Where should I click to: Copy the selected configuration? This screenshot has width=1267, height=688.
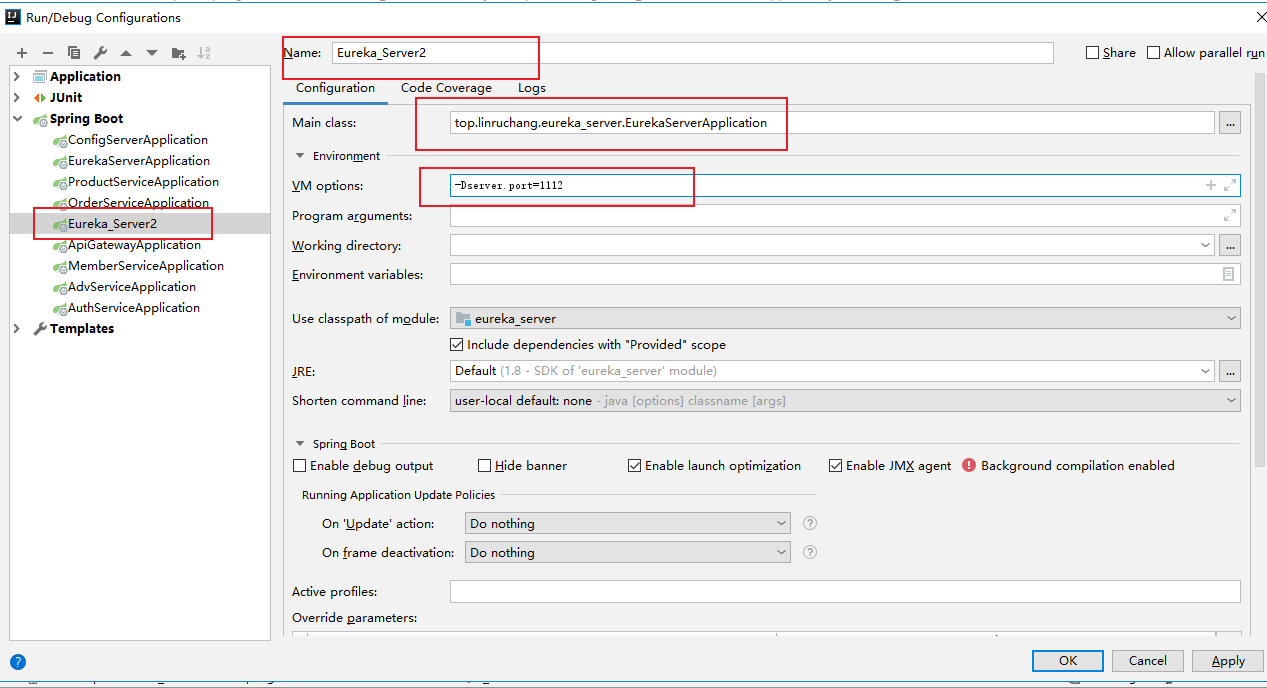(x=74, y=53)
